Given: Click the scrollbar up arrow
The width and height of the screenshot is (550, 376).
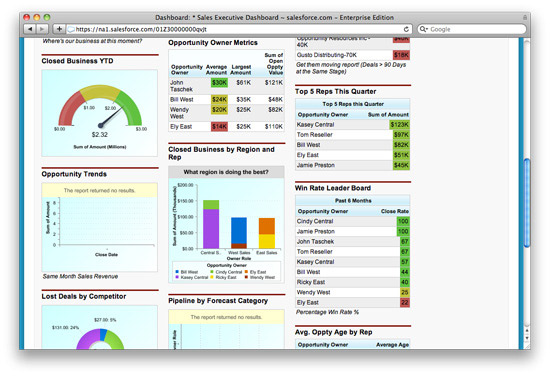Looking at the screenshot, I should (x=526, y=331).
